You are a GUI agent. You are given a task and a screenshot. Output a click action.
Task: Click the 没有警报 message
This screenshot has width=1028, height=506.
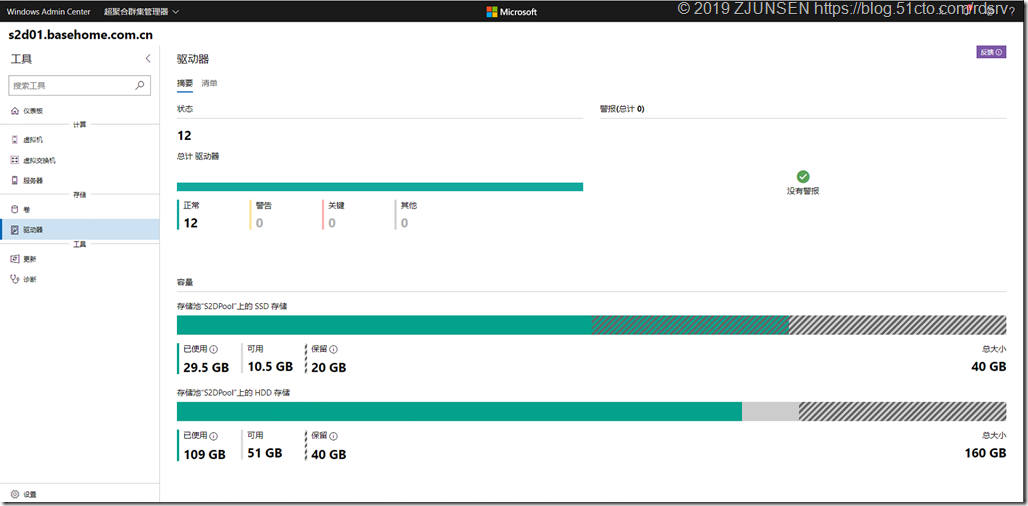803,191
